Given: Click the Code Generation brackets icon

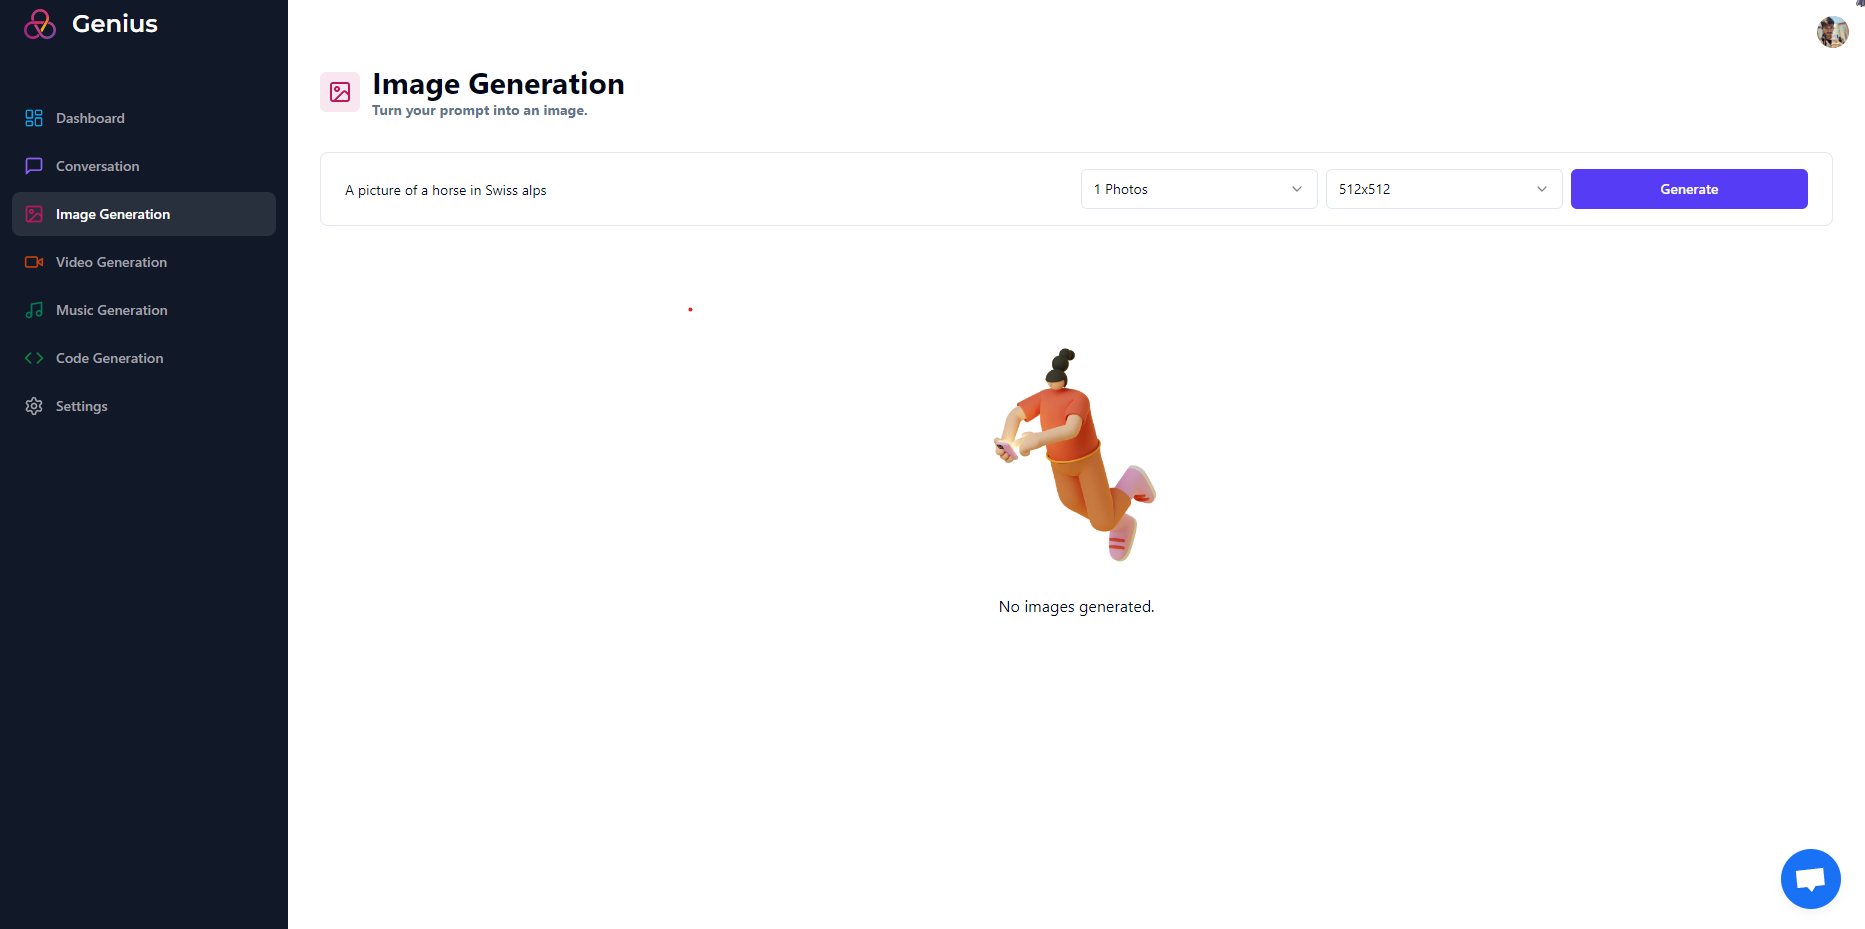Looking at the screenshot, I should [x=33, y=358].
